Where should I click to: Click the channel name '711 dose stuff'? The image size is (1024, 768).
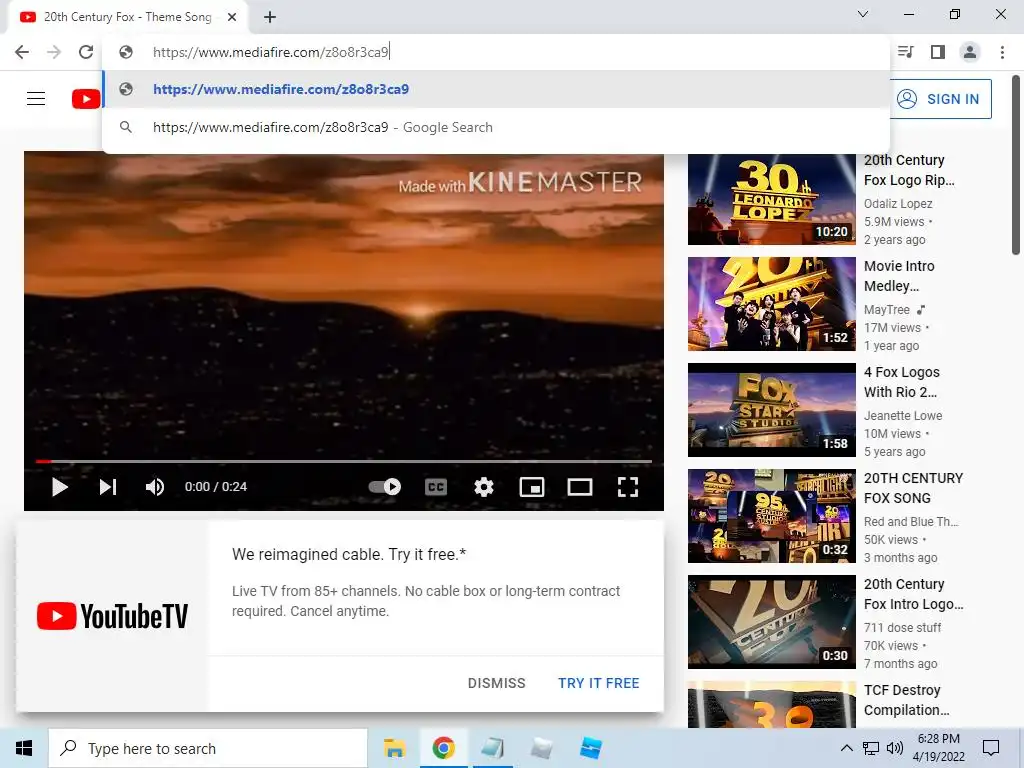(x=903, y=628)
